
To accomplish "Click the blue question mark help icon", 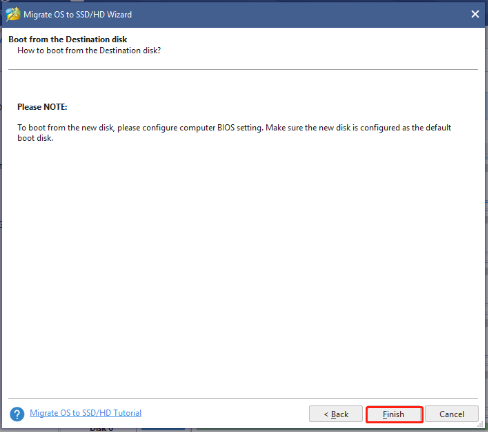I will [17, 414].
